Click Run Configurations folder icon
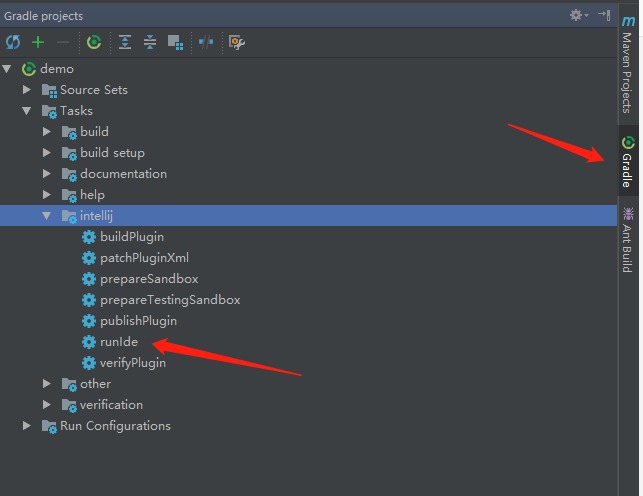This screenshot has height=496, width=643. 49,426
